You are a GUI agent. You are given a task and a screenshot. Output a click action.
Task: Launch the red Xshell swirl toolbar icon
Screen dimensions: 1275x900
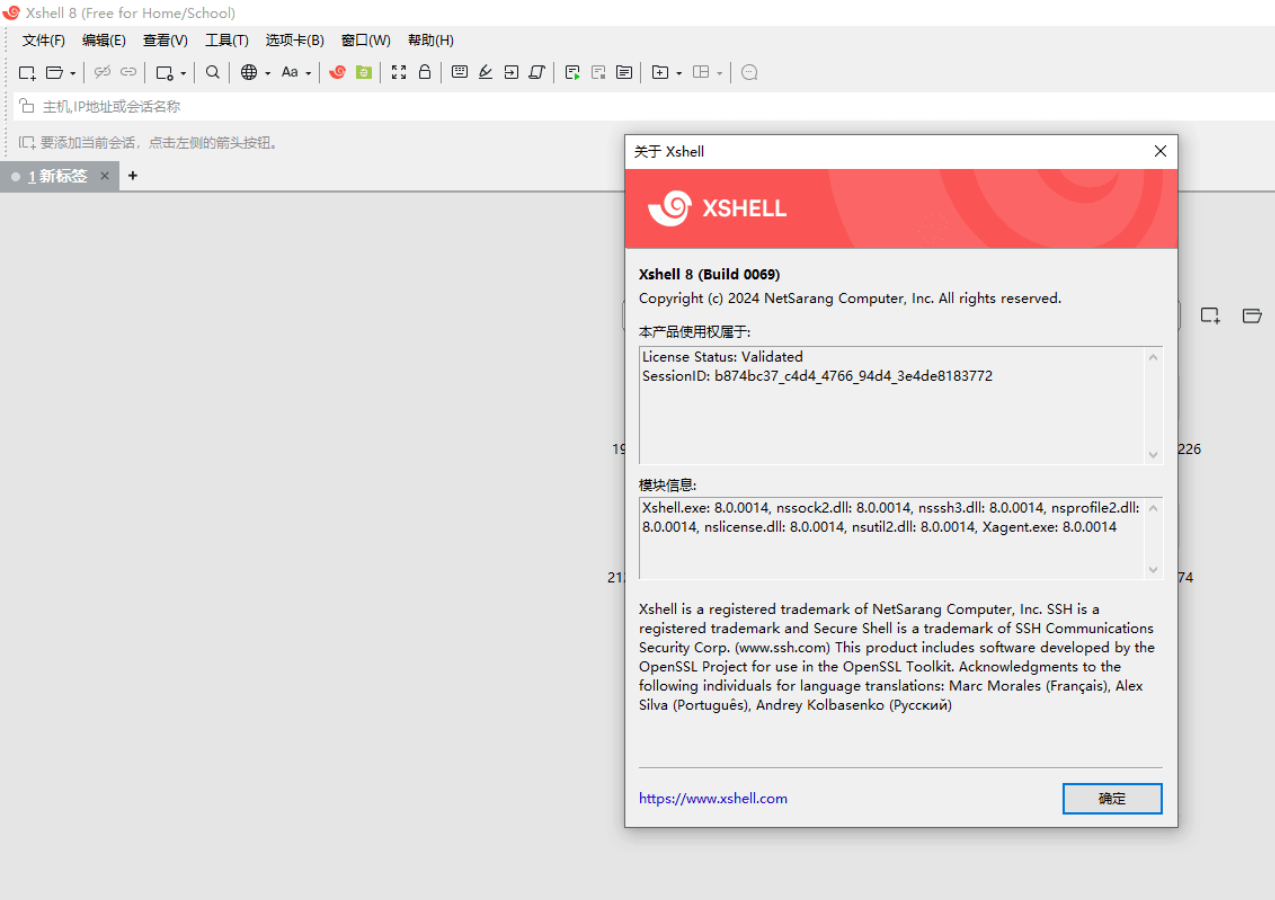(x=337, y=72)
